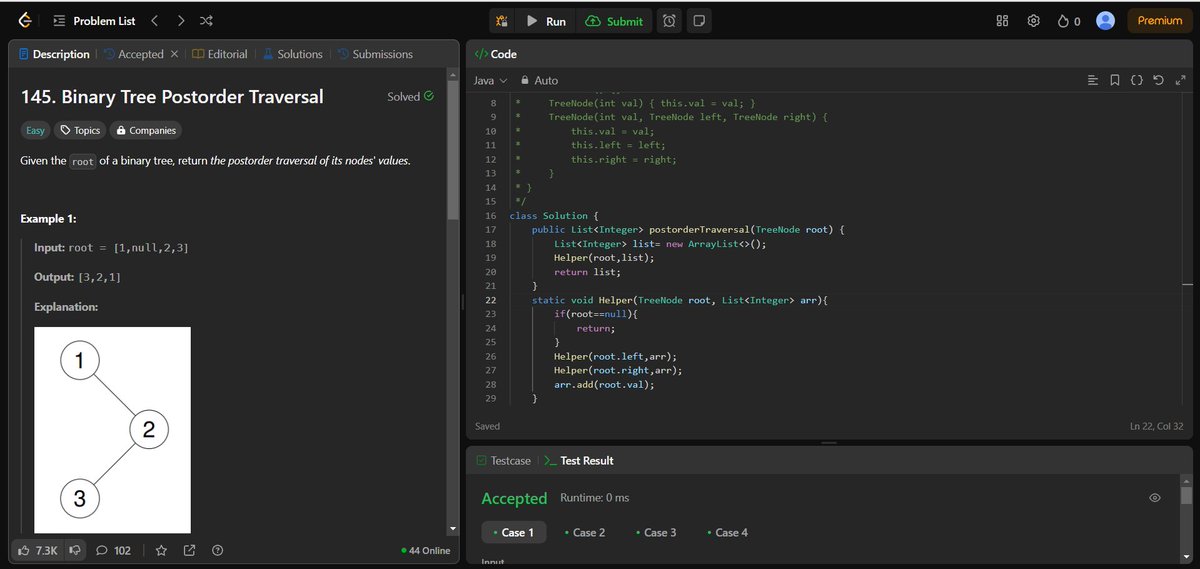
Task: Expand the Companies locked tag
Action: (145, 130)
